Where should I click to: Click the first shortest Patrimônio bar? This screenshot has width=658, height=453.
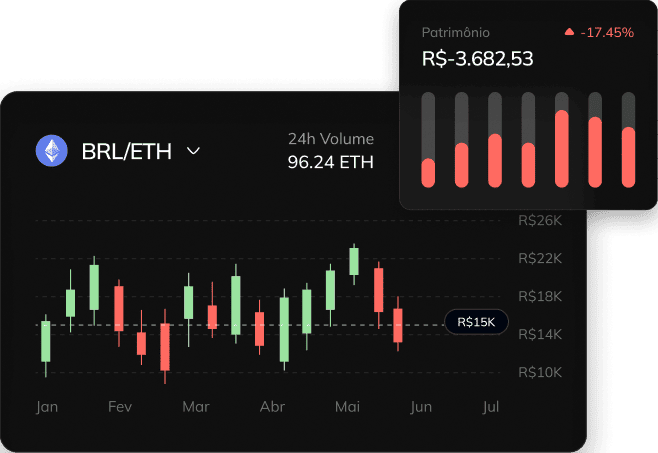[x=429, y=172]
